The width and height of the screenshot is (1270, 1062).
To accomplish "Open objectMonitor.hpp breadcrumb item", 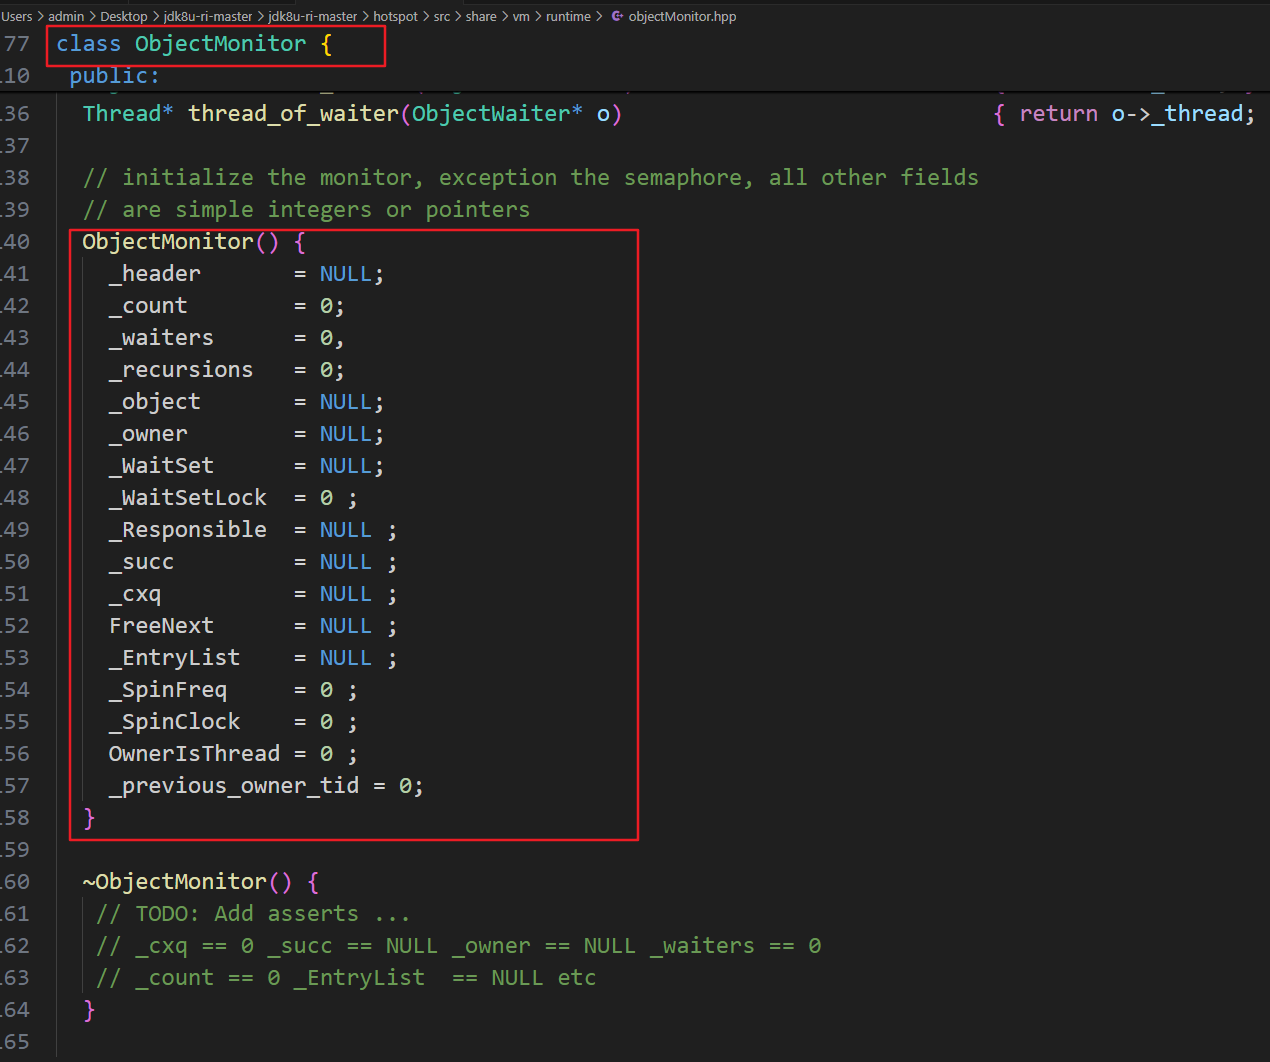I will click(682, 16).
